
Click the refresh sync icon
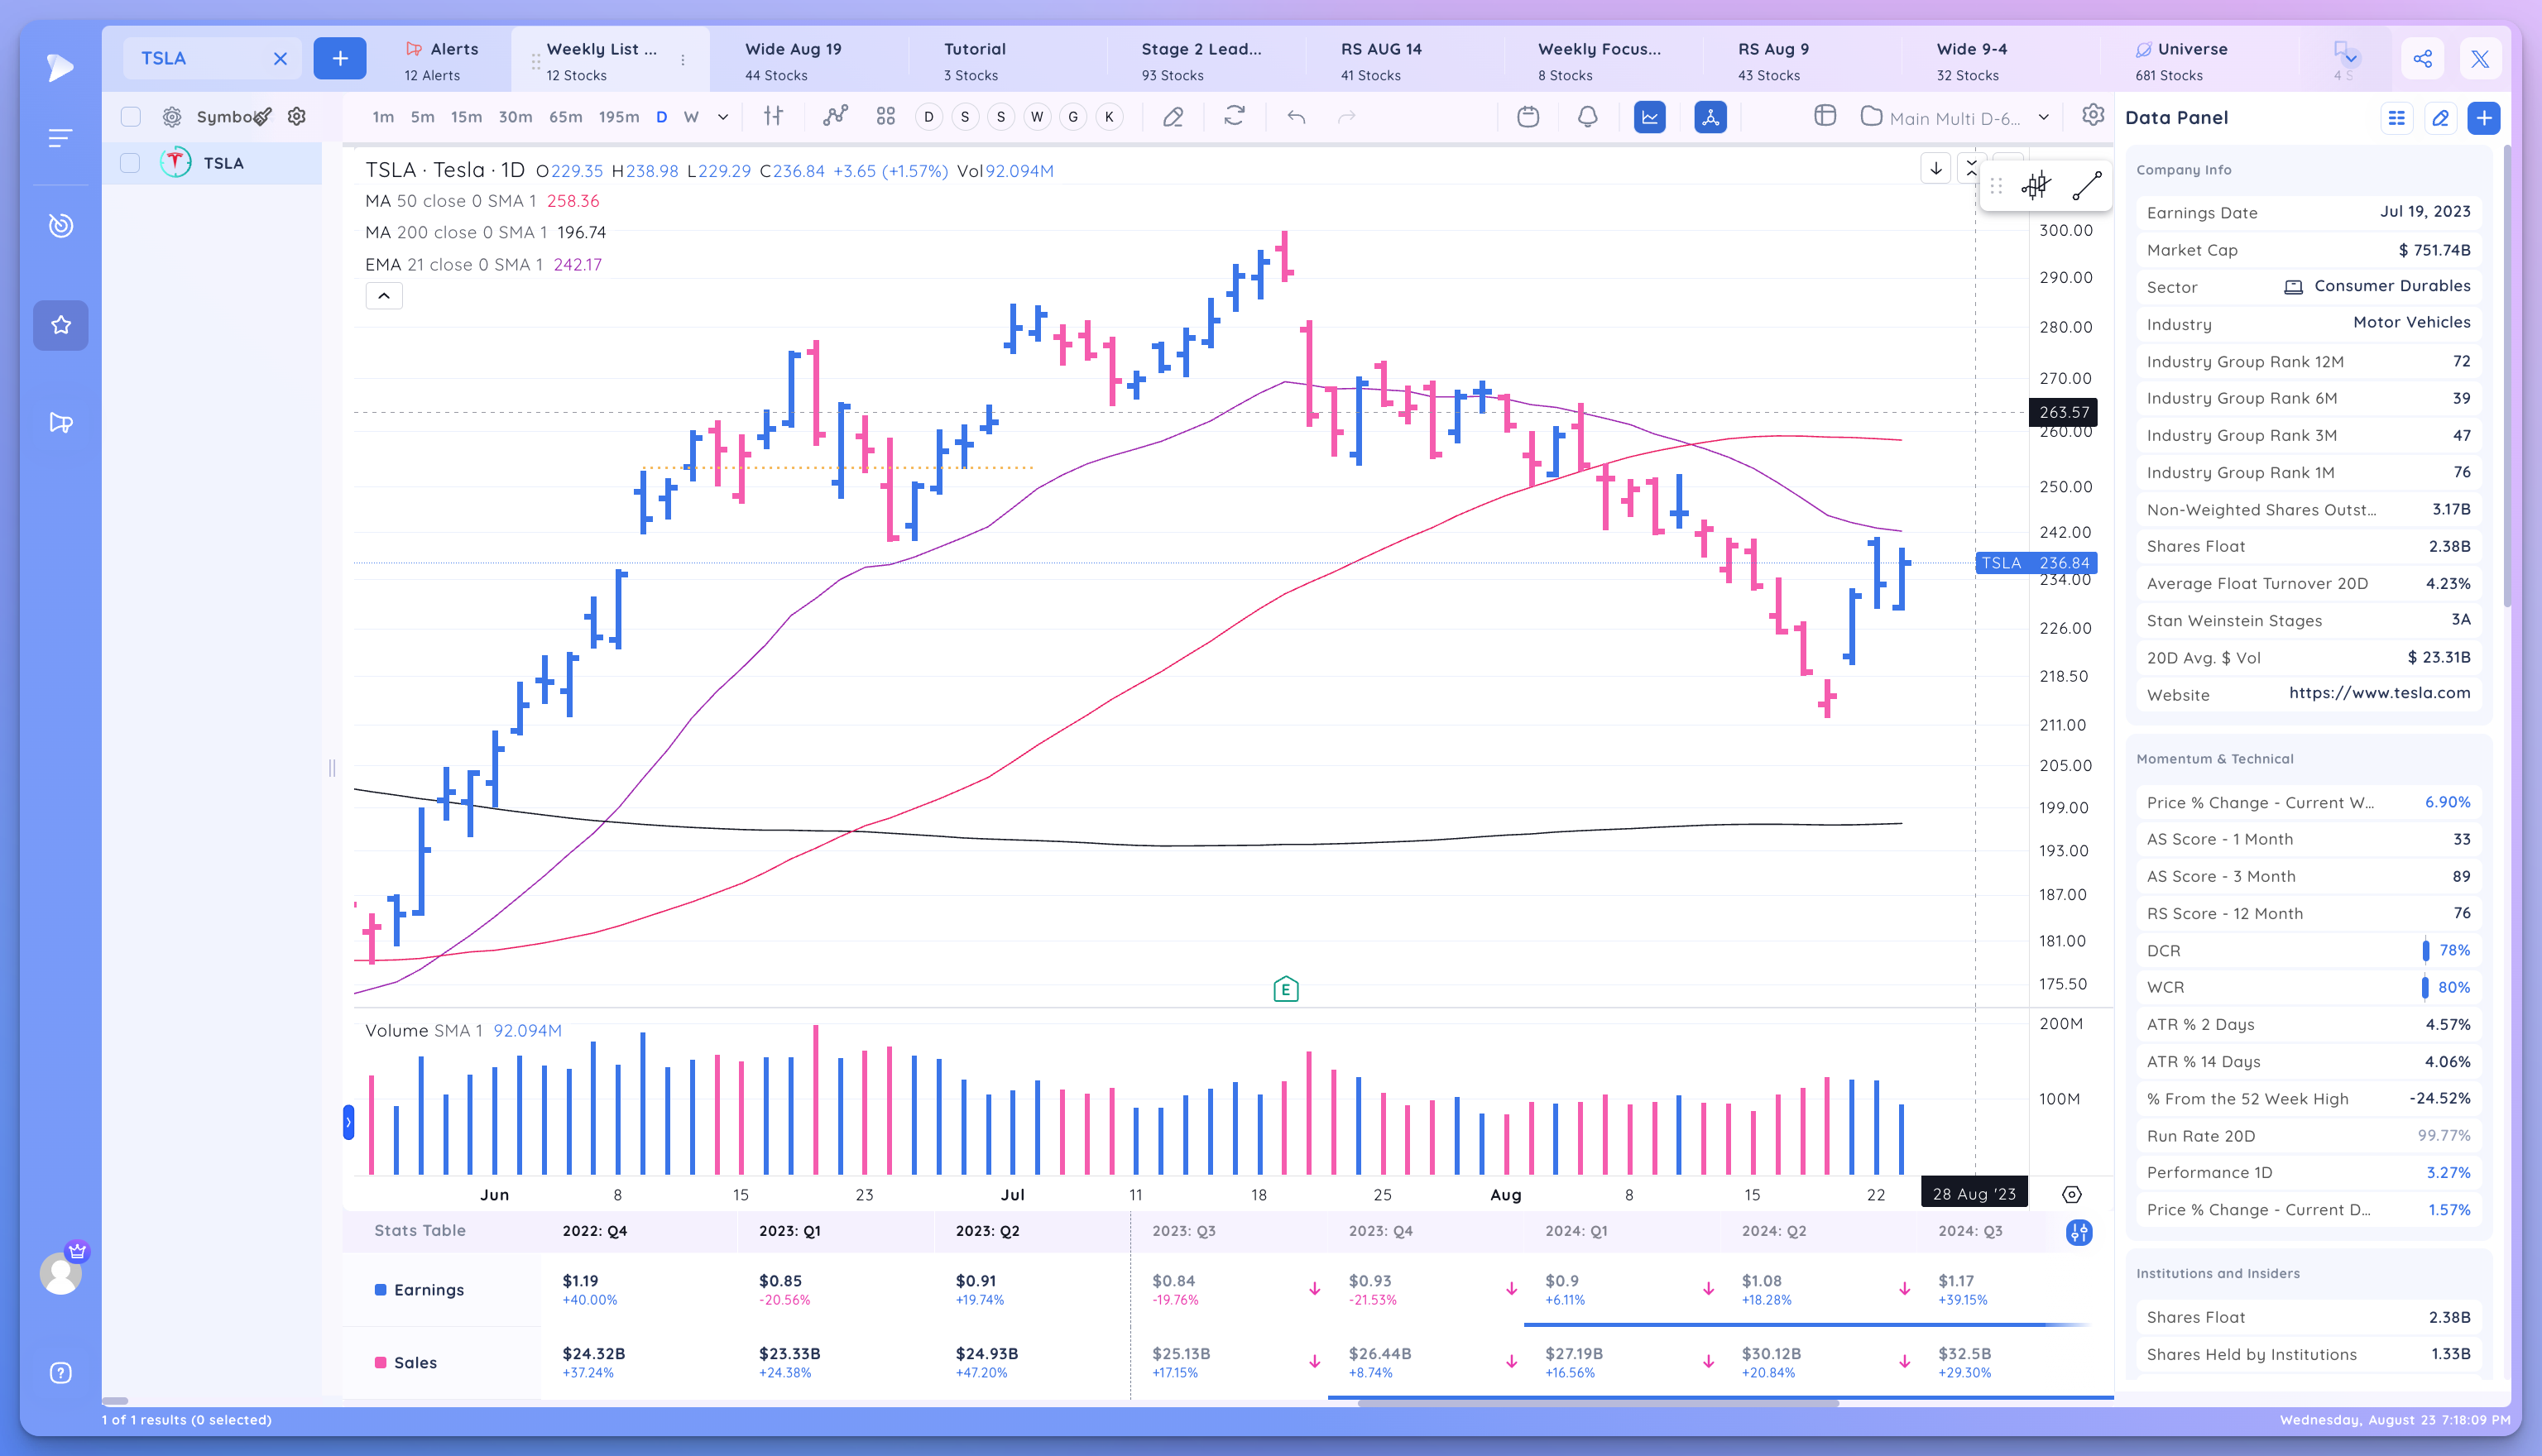tap(1234, 116)
